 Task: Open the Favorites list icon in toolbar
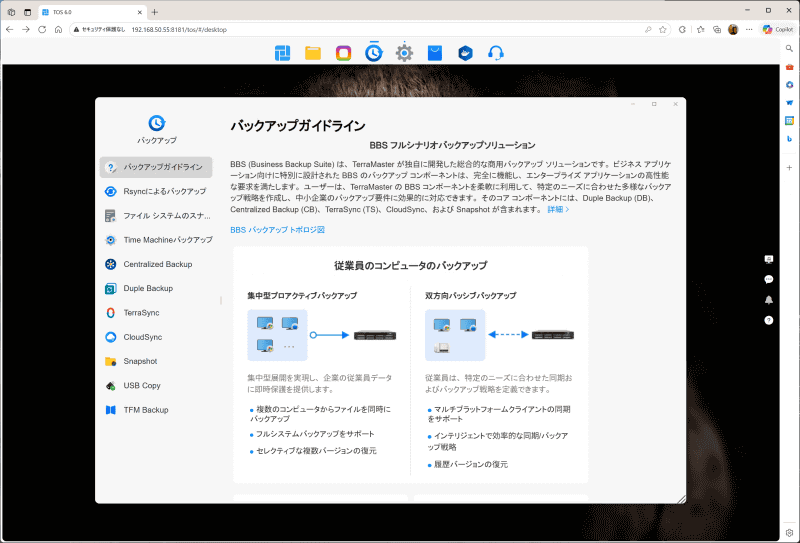701,30
